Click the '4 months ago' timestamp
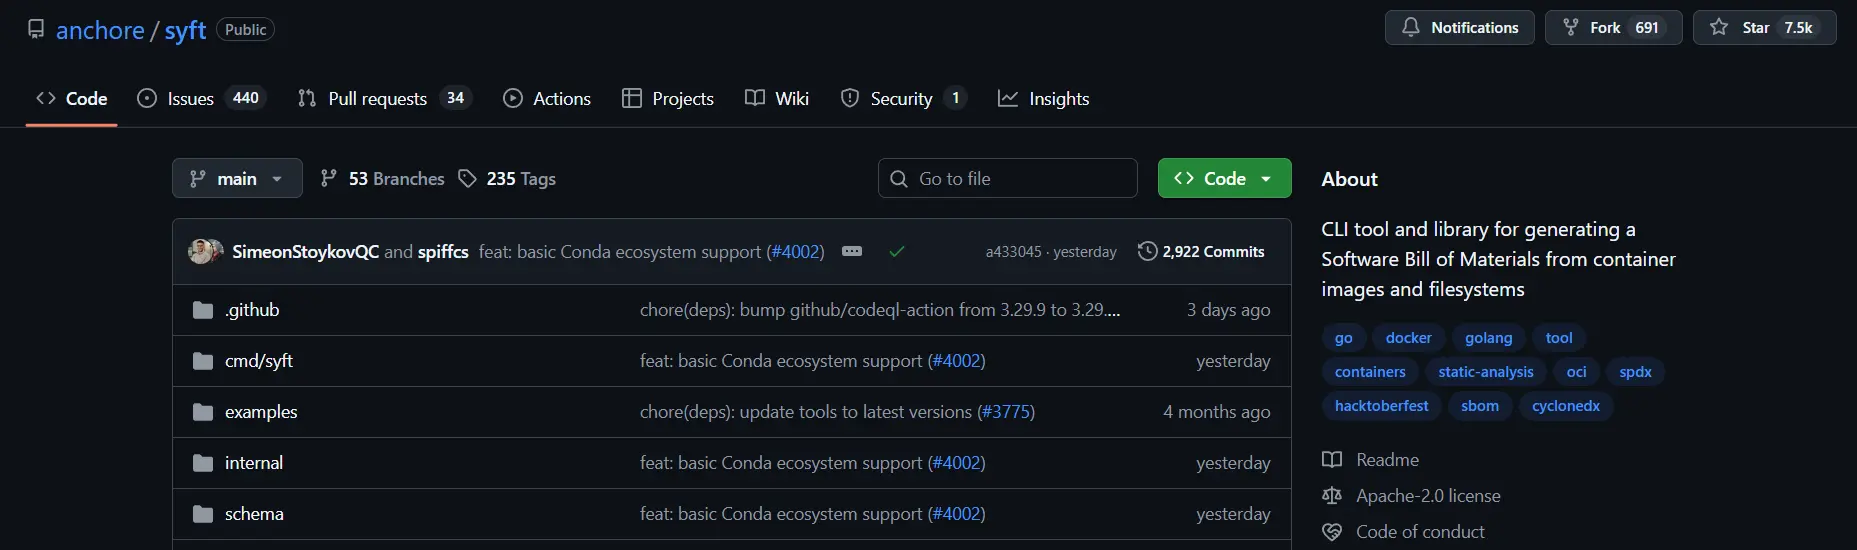This screenshot has width=1857, height=550. point(1216,412)
